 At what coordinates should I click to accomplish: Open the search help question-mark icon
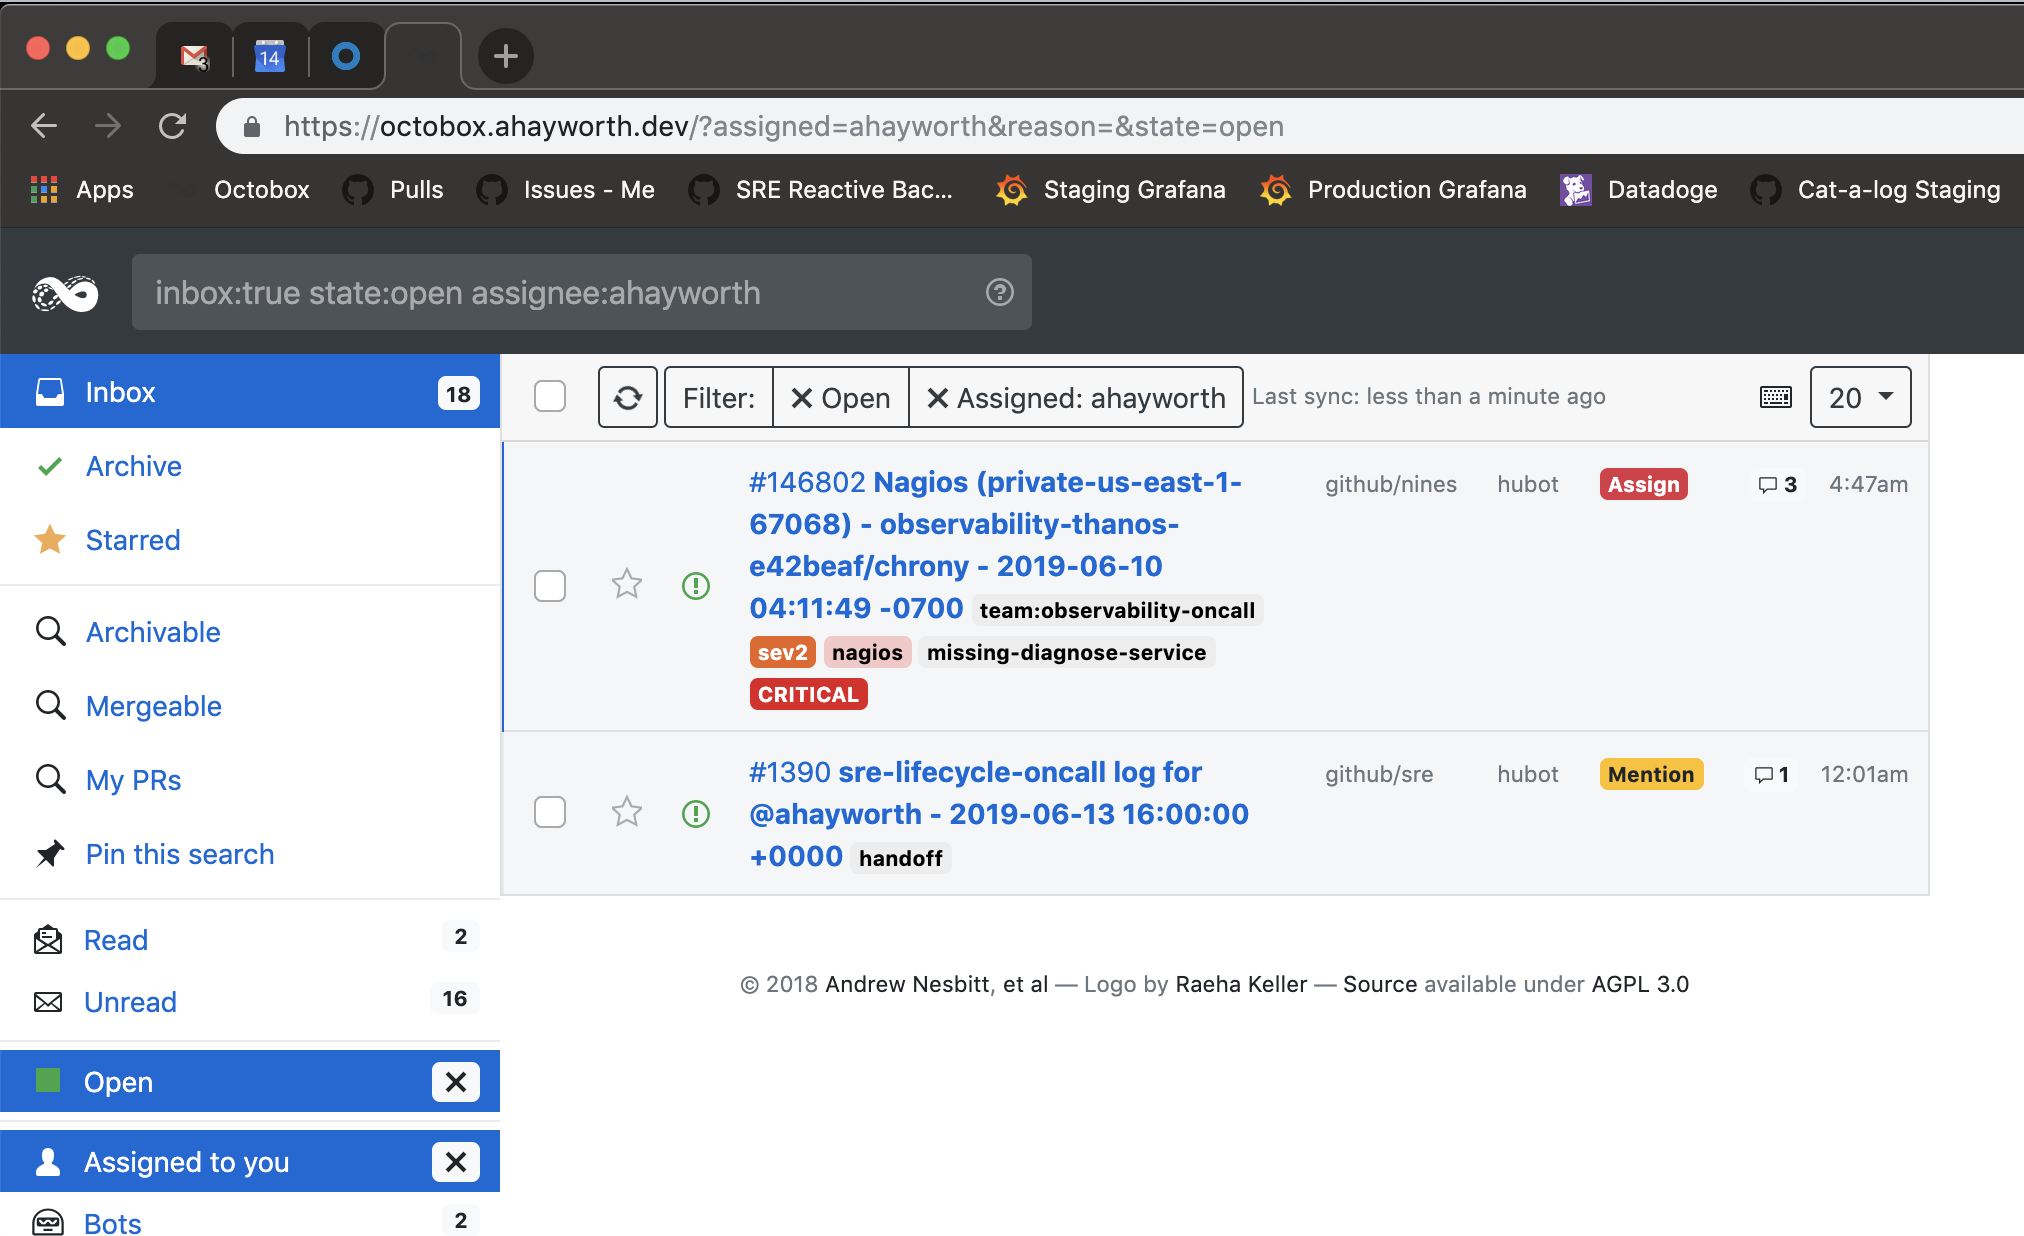coord(1000,292)
